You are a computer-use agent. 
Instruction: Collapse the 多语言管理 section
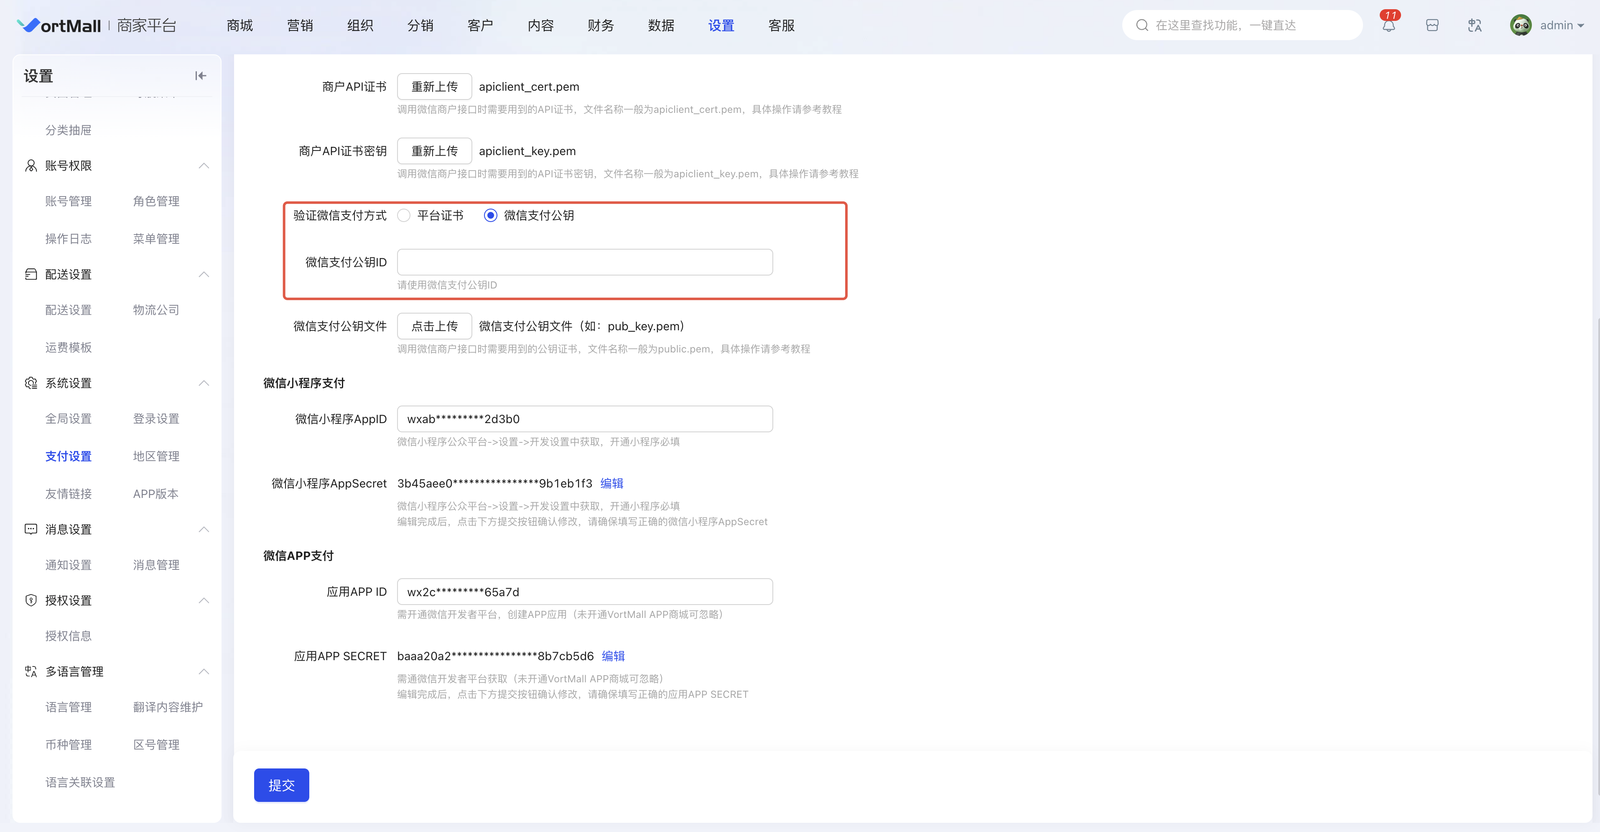pyautogui.click(x=203, y=672)
